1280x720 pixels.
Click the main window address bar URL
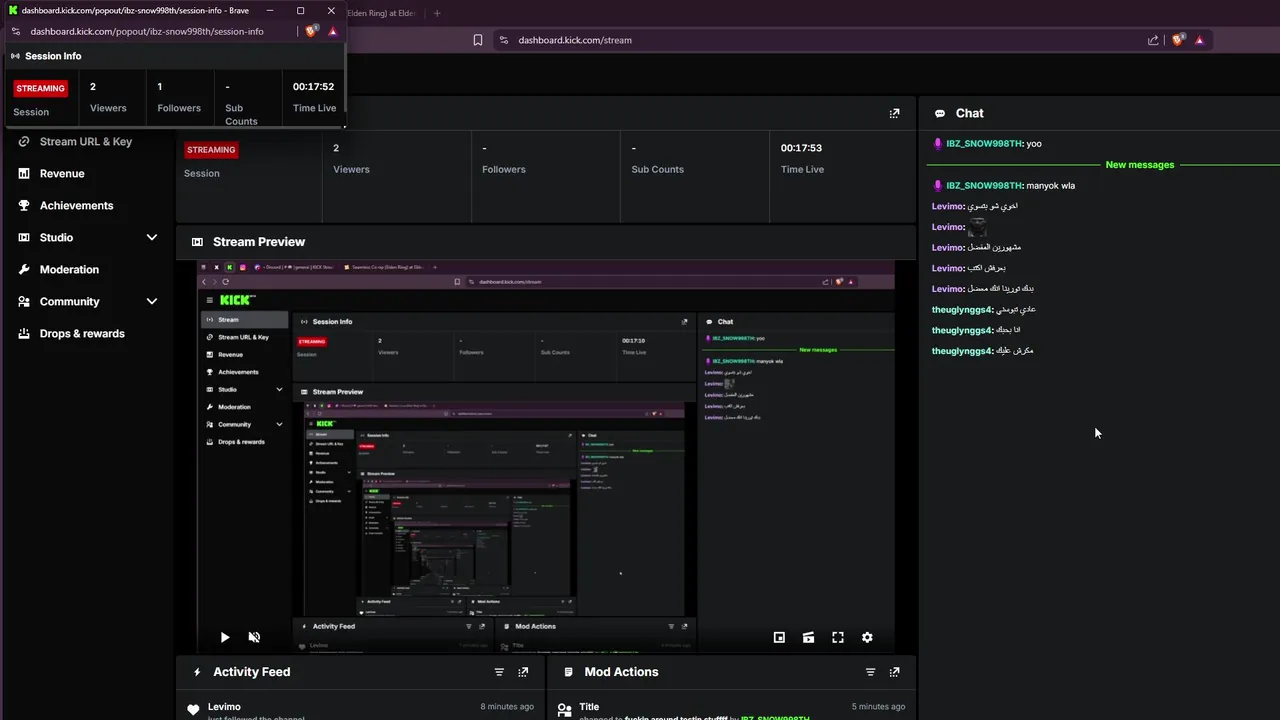click(x=575, y=40)
